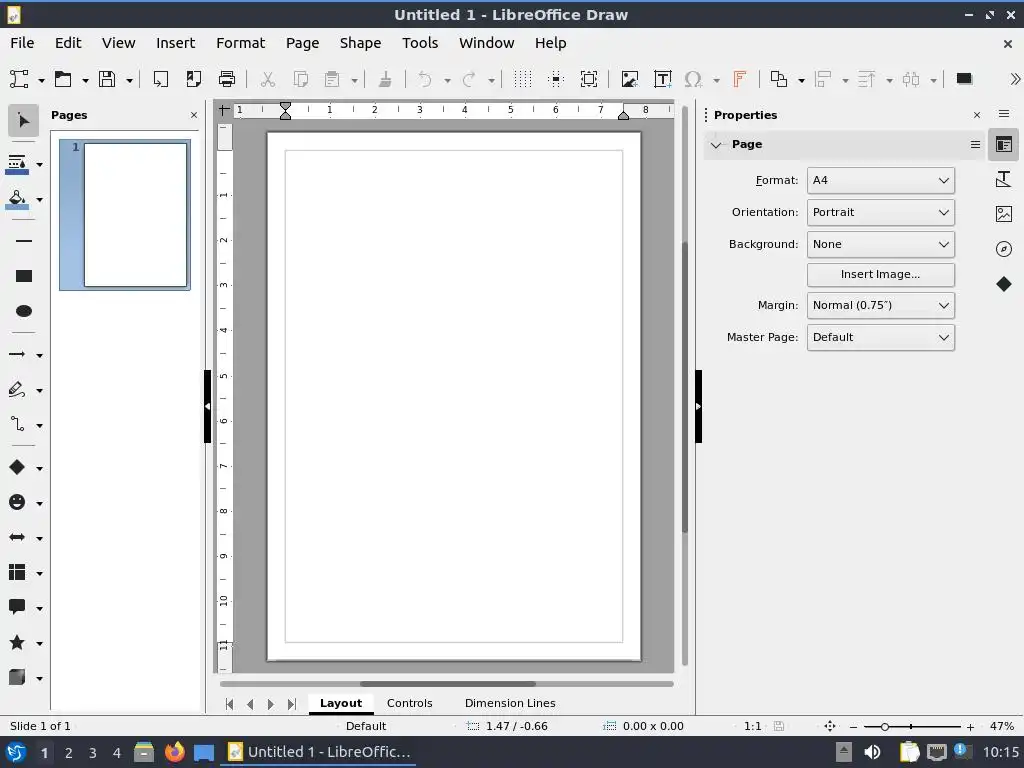Open the sidebar settings menu button

coord(1004,114)
